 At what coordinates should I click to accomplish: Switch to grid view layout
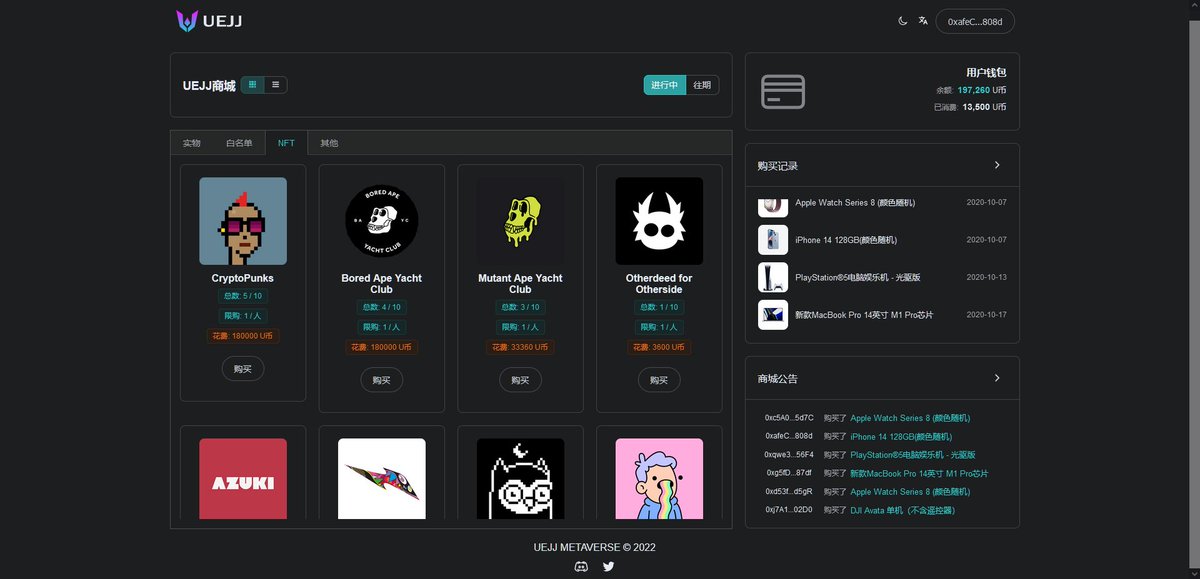[x=252, y=85]
